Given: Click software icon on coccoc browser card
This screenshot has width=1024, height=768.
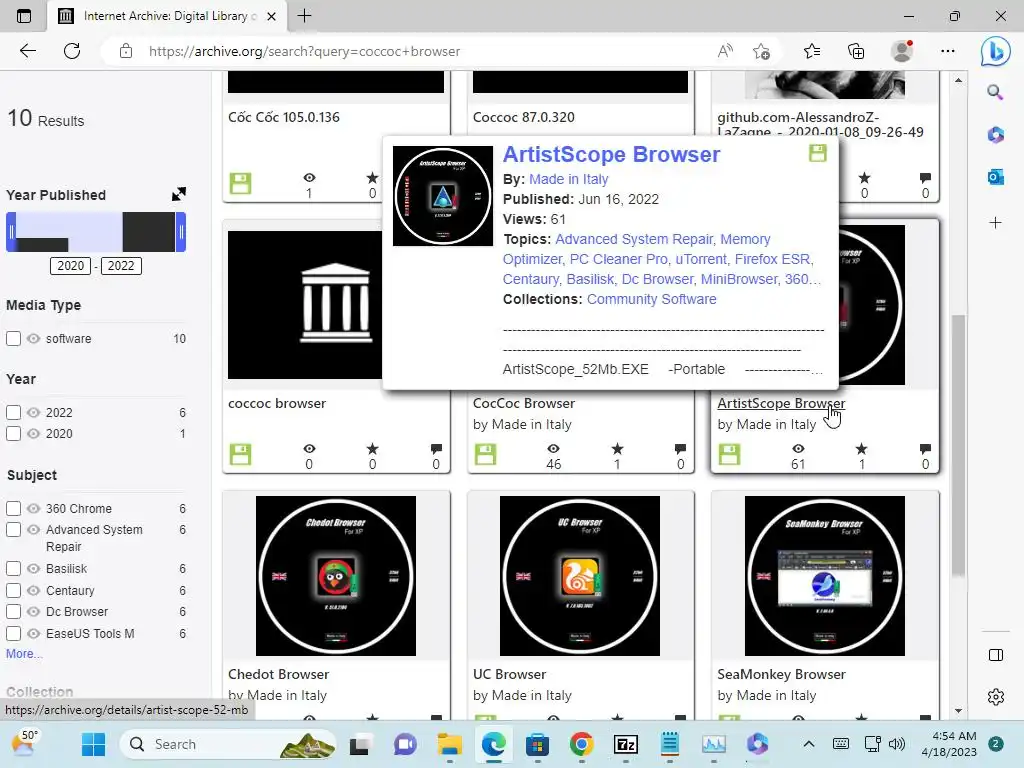Looking at the screenshot, I should point(240,455).
